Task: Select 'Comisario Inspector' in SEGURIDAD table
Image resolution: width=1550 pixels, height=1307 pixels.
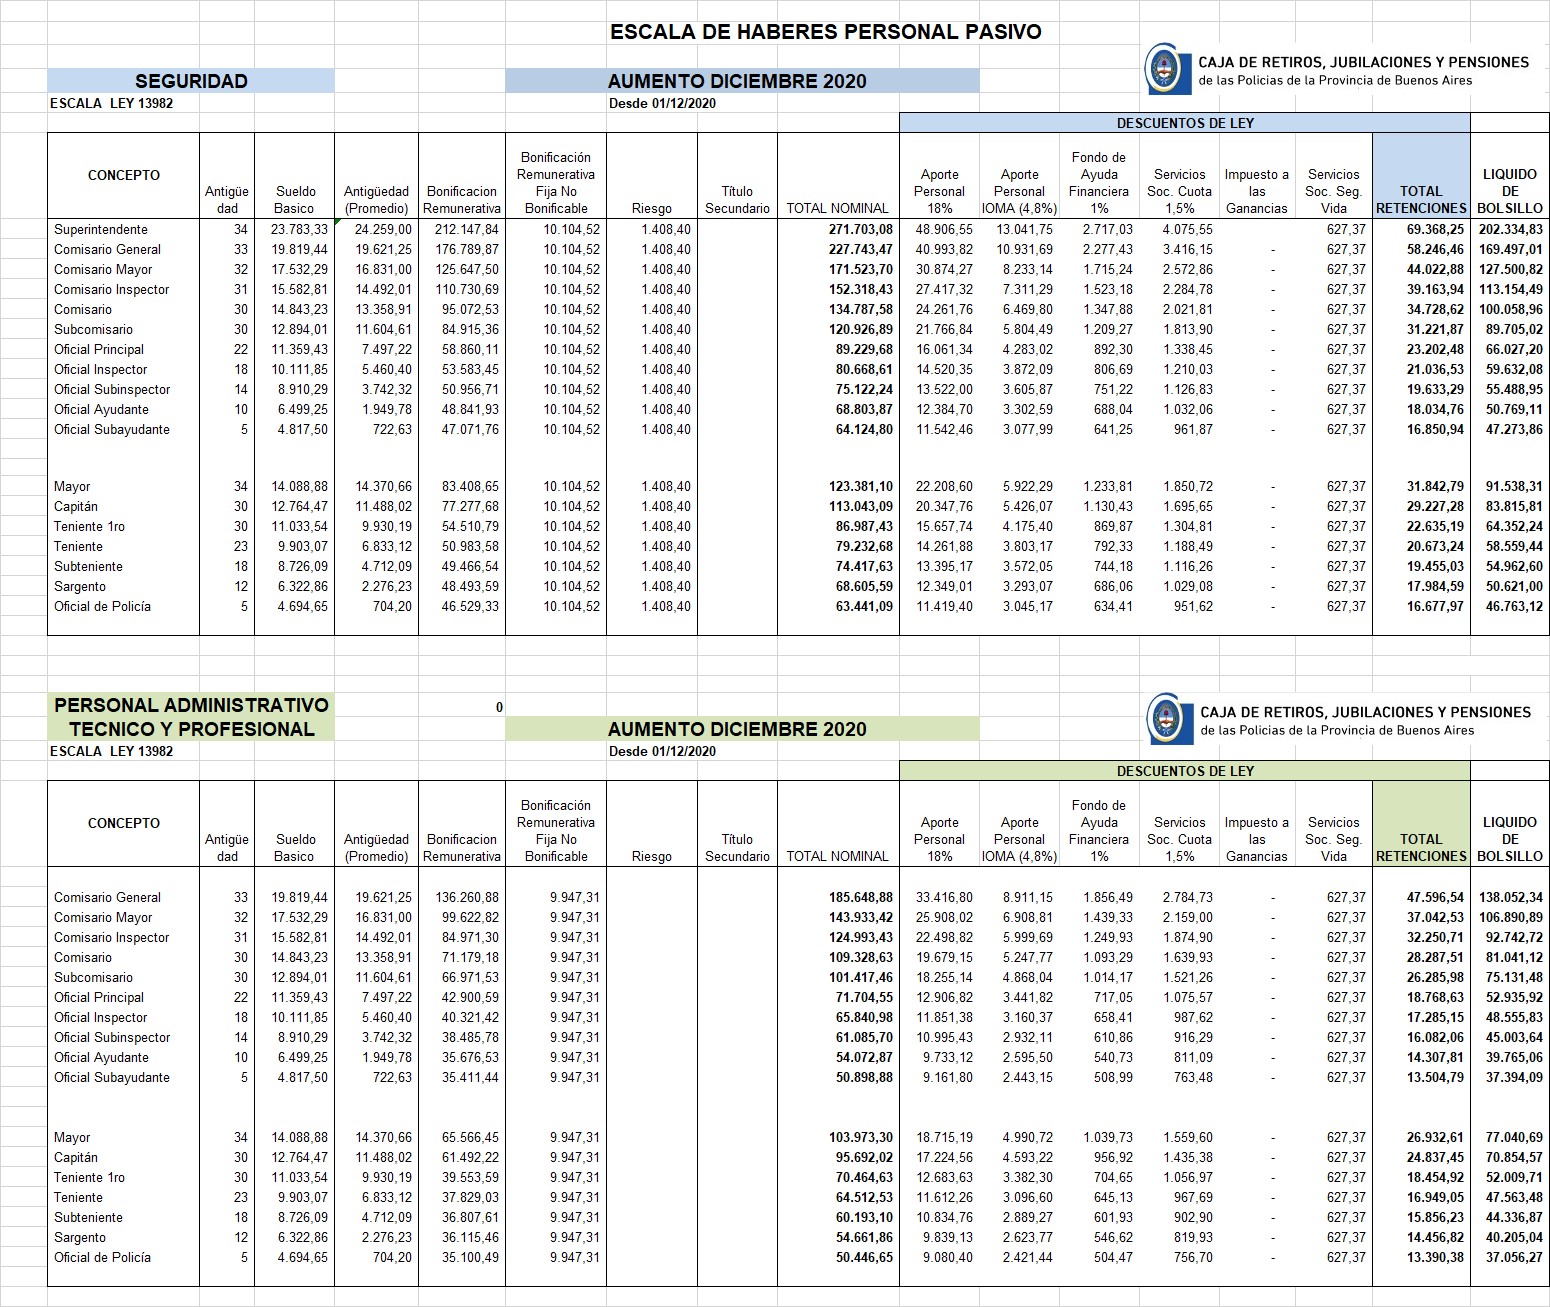Action: coord(111,290)
